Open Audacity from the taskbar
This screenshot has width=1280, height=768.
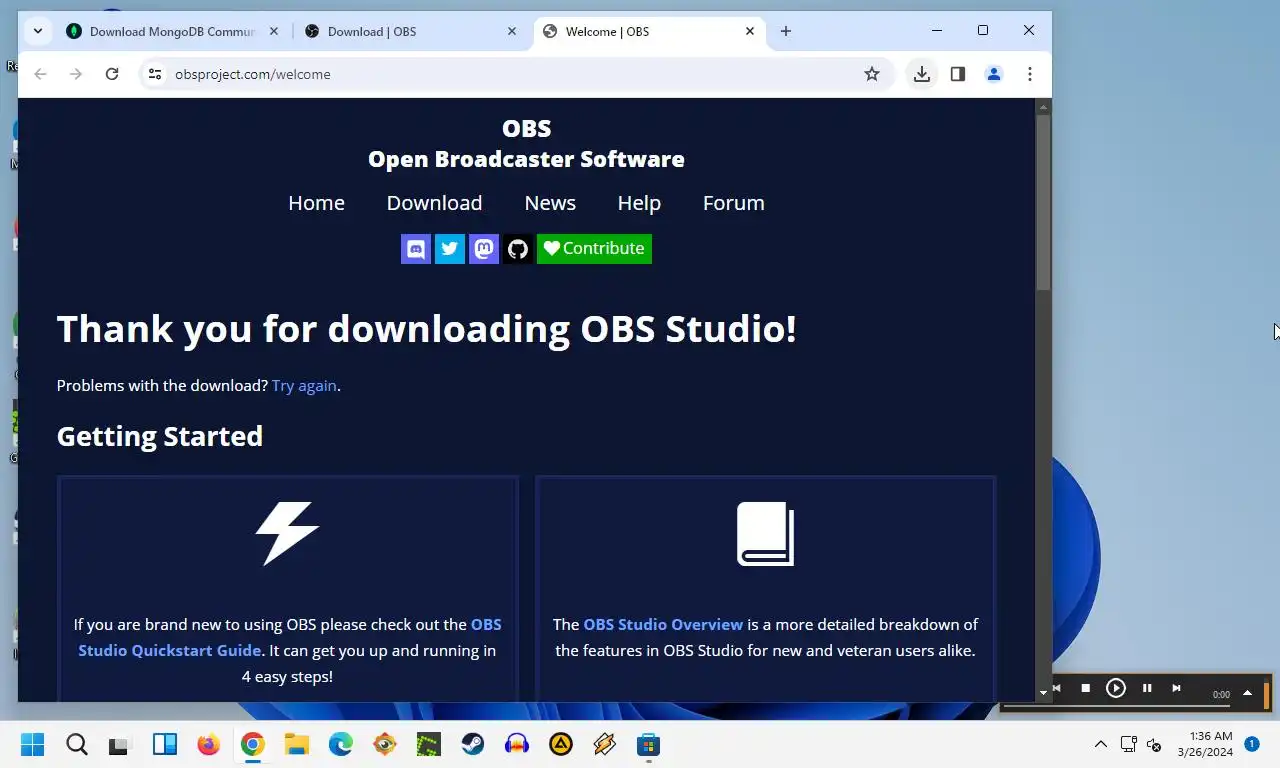tap(516, 744)
